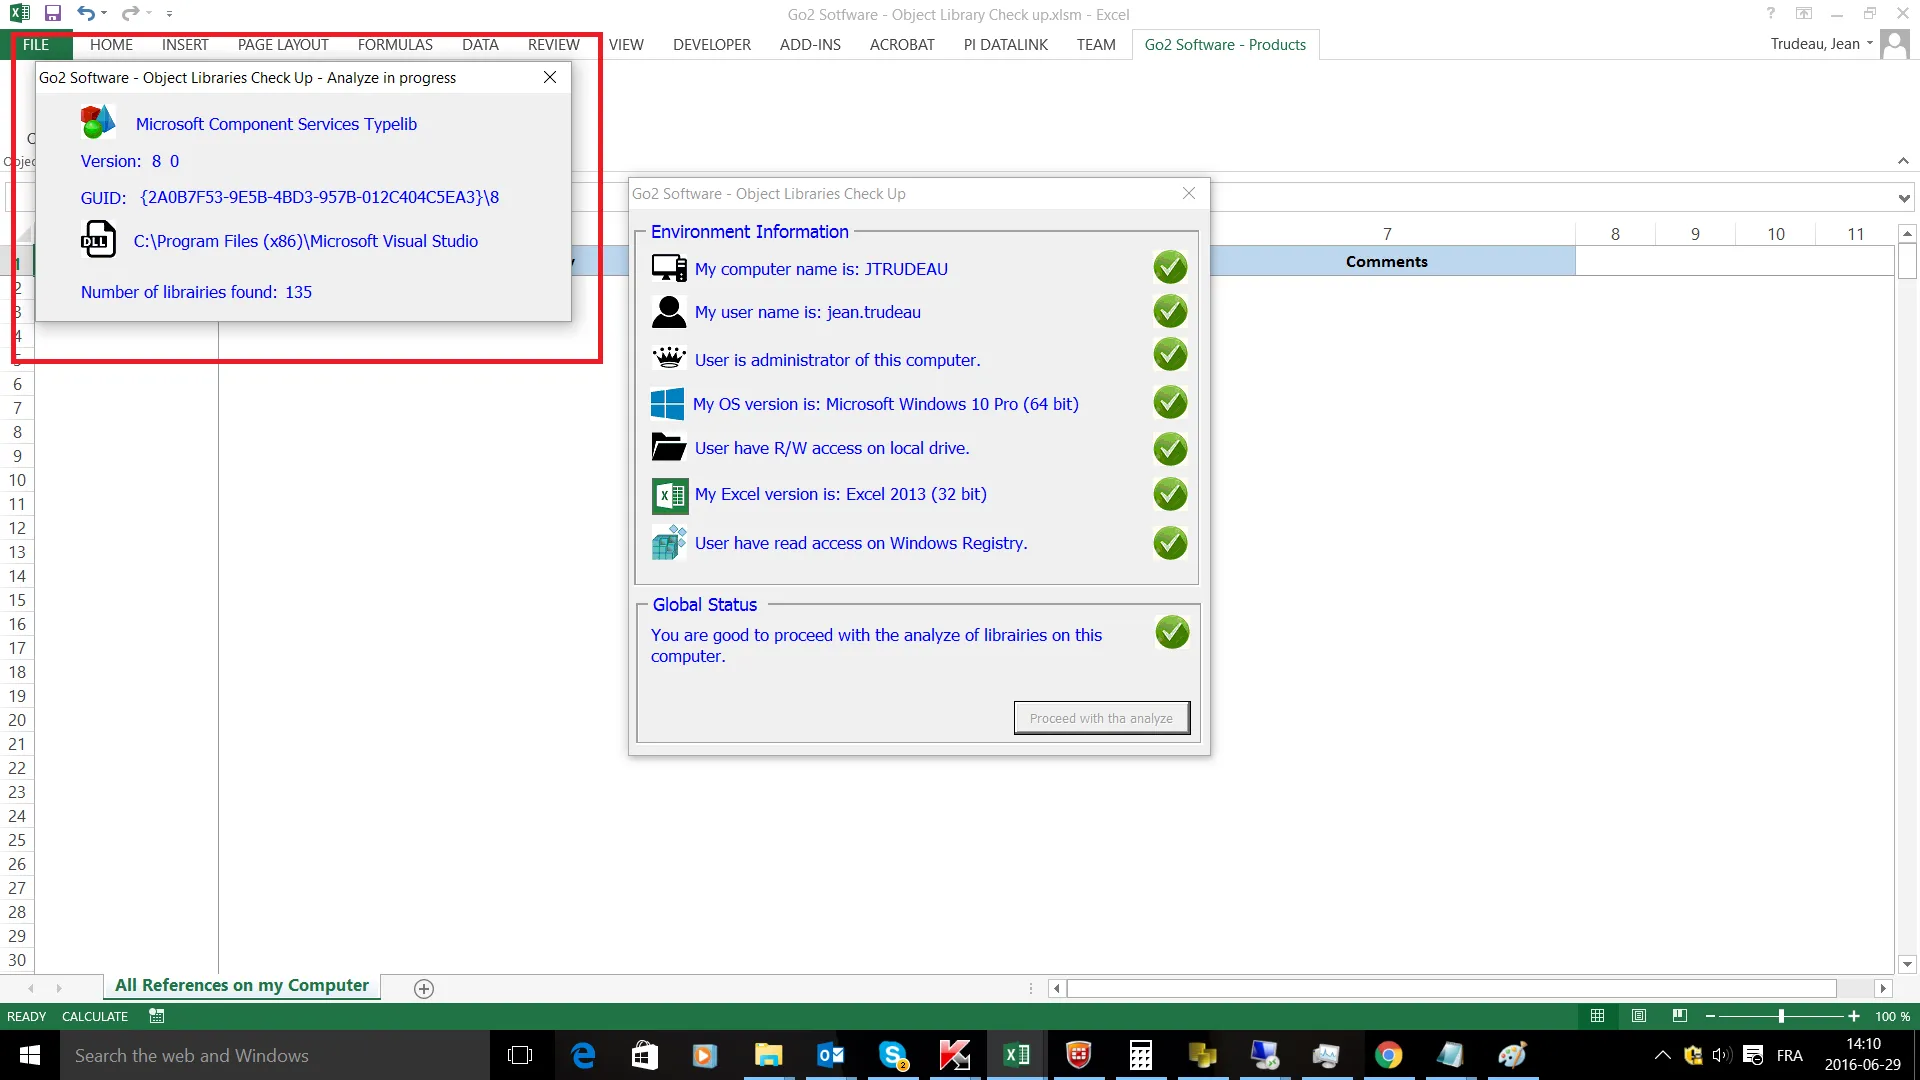Open Chrome from the taskbar

[1388, 1055]
